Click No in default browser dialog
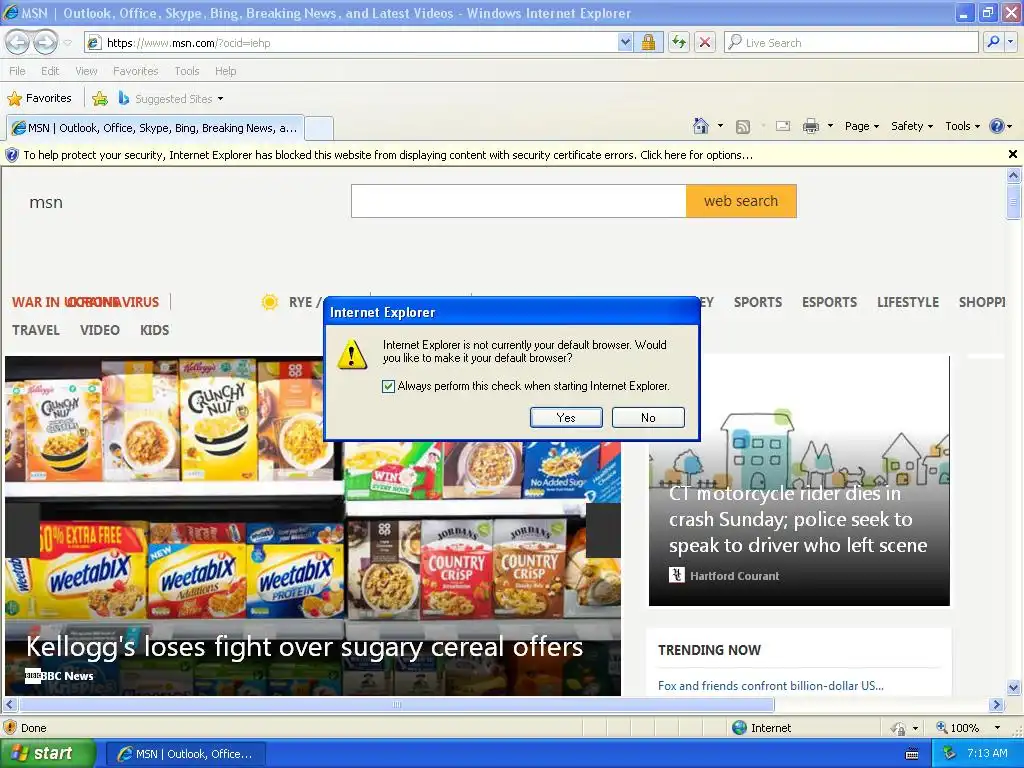1024x768 pixels. pos(648,417)
